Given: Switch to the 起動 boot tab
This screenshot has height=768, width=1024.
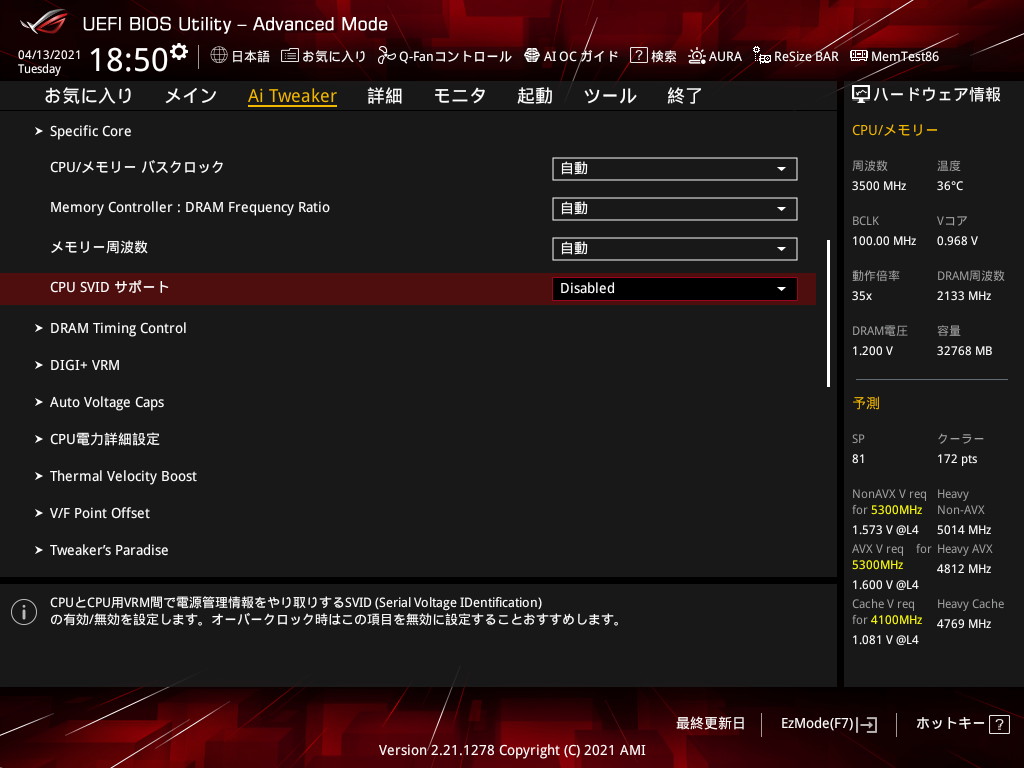Looking at the screenshot, I should coord(534,96).
